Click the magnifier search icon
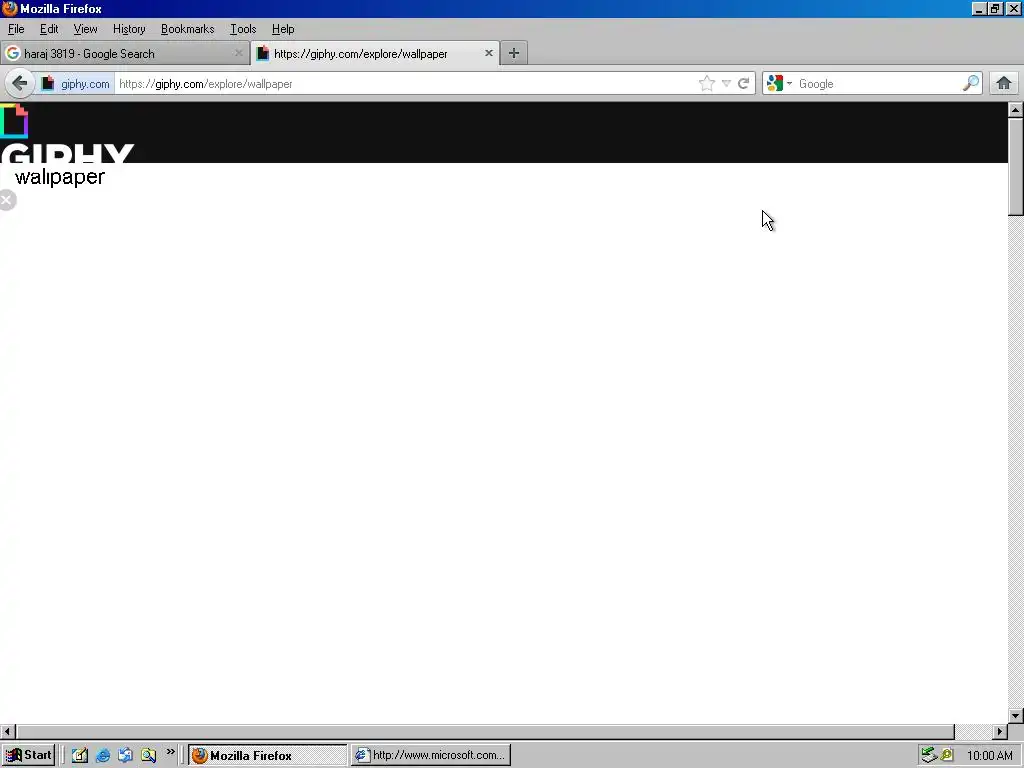Viewport: 1024px width, 768px height. pyautogui.click(x=971, y=84)
